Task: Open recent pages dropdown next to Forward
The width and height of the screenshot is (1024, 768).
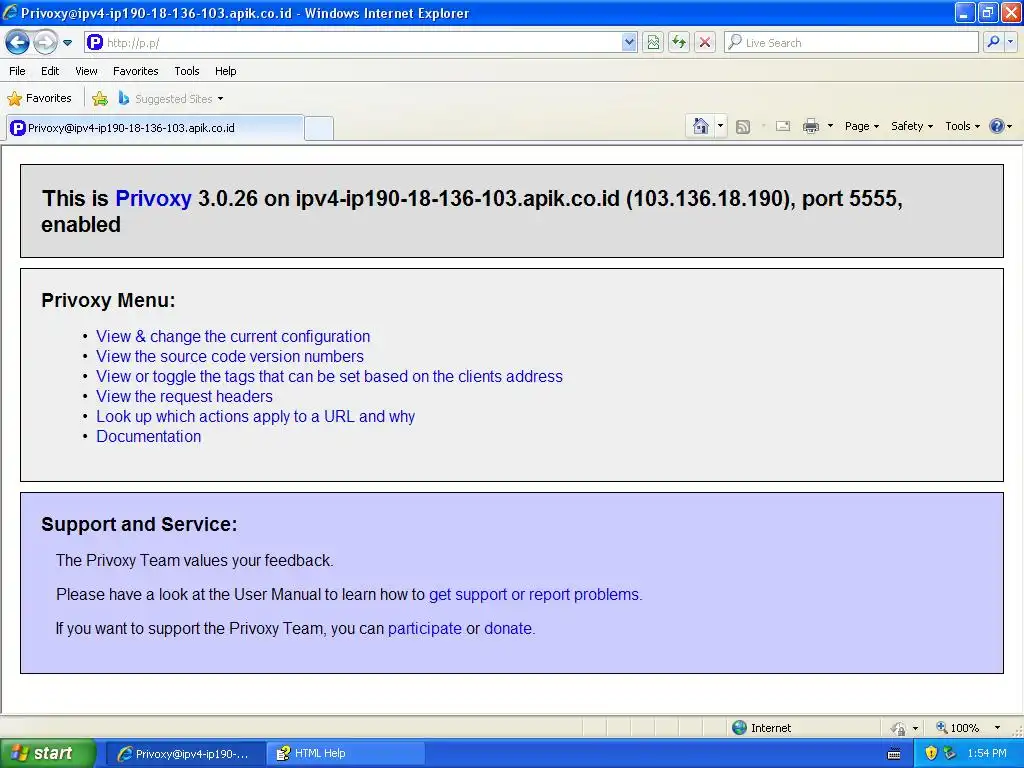Action: pyautogui.click(x=67, y=43)
